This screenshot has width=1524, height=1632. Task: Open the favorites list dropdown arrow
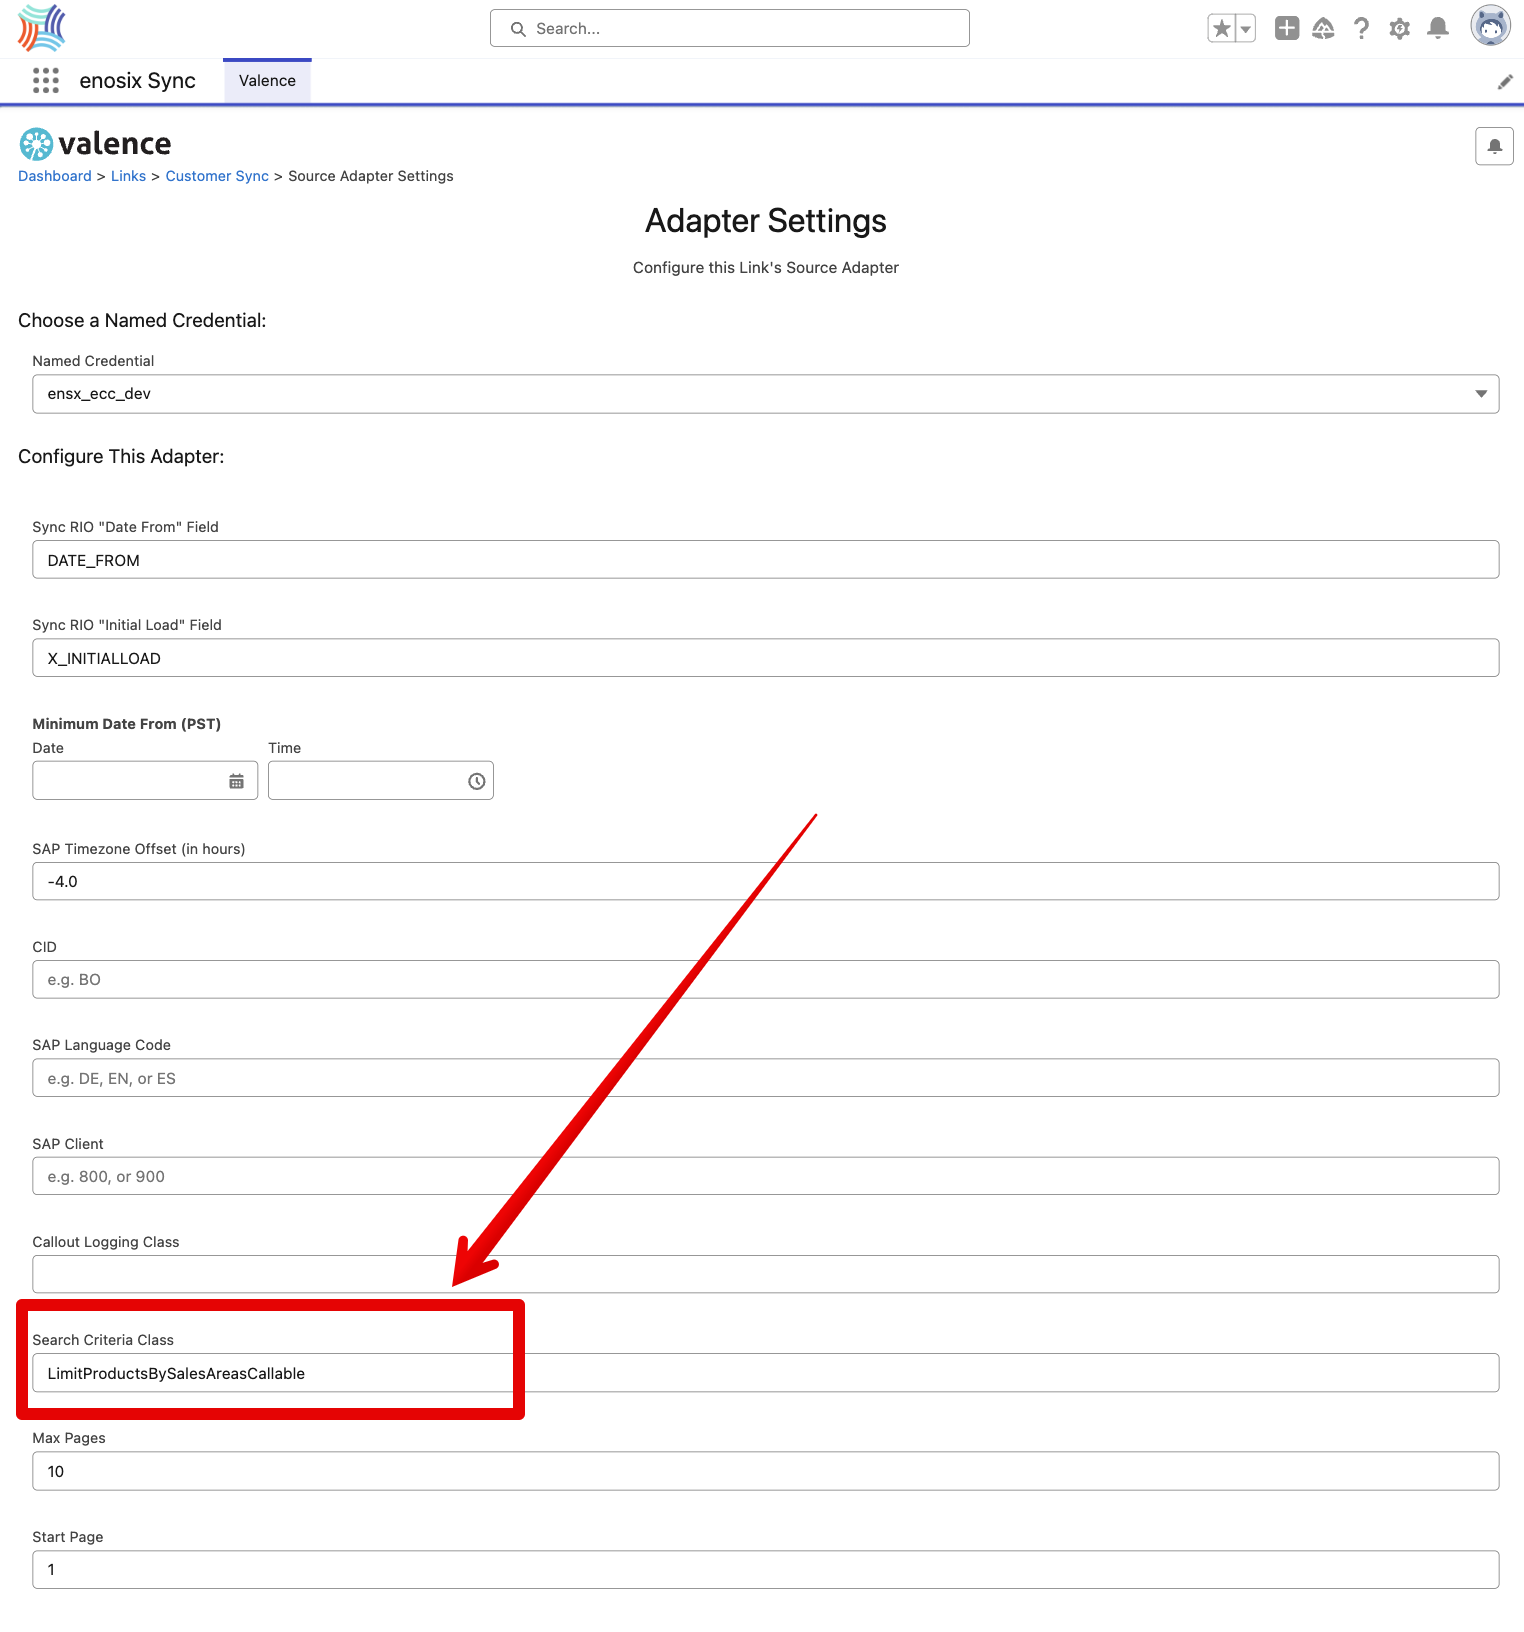[1246, 28]
